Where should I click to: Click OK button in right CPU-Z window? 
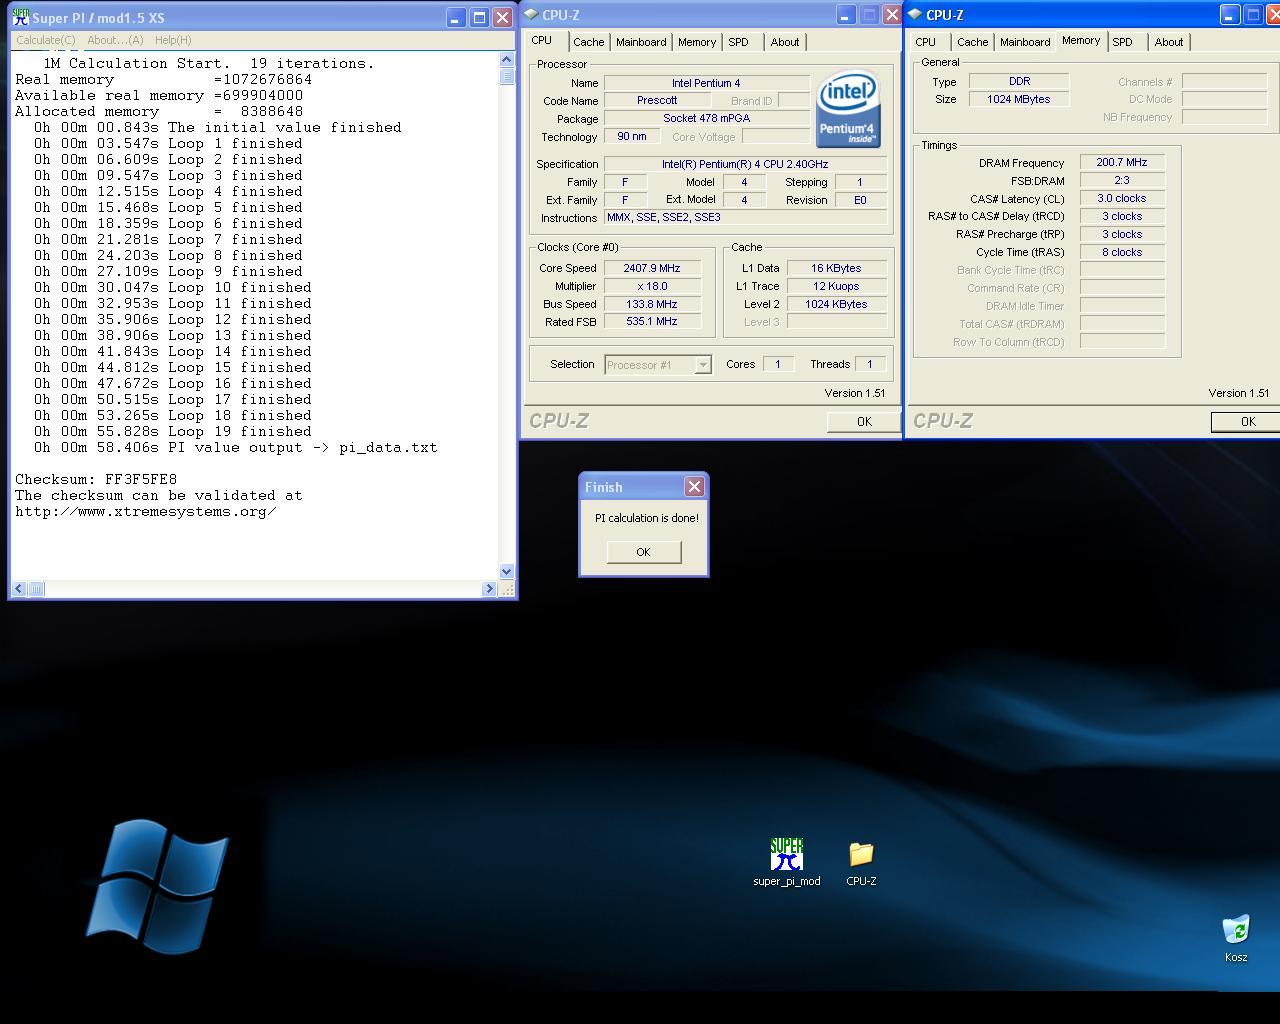(1247, 422)
